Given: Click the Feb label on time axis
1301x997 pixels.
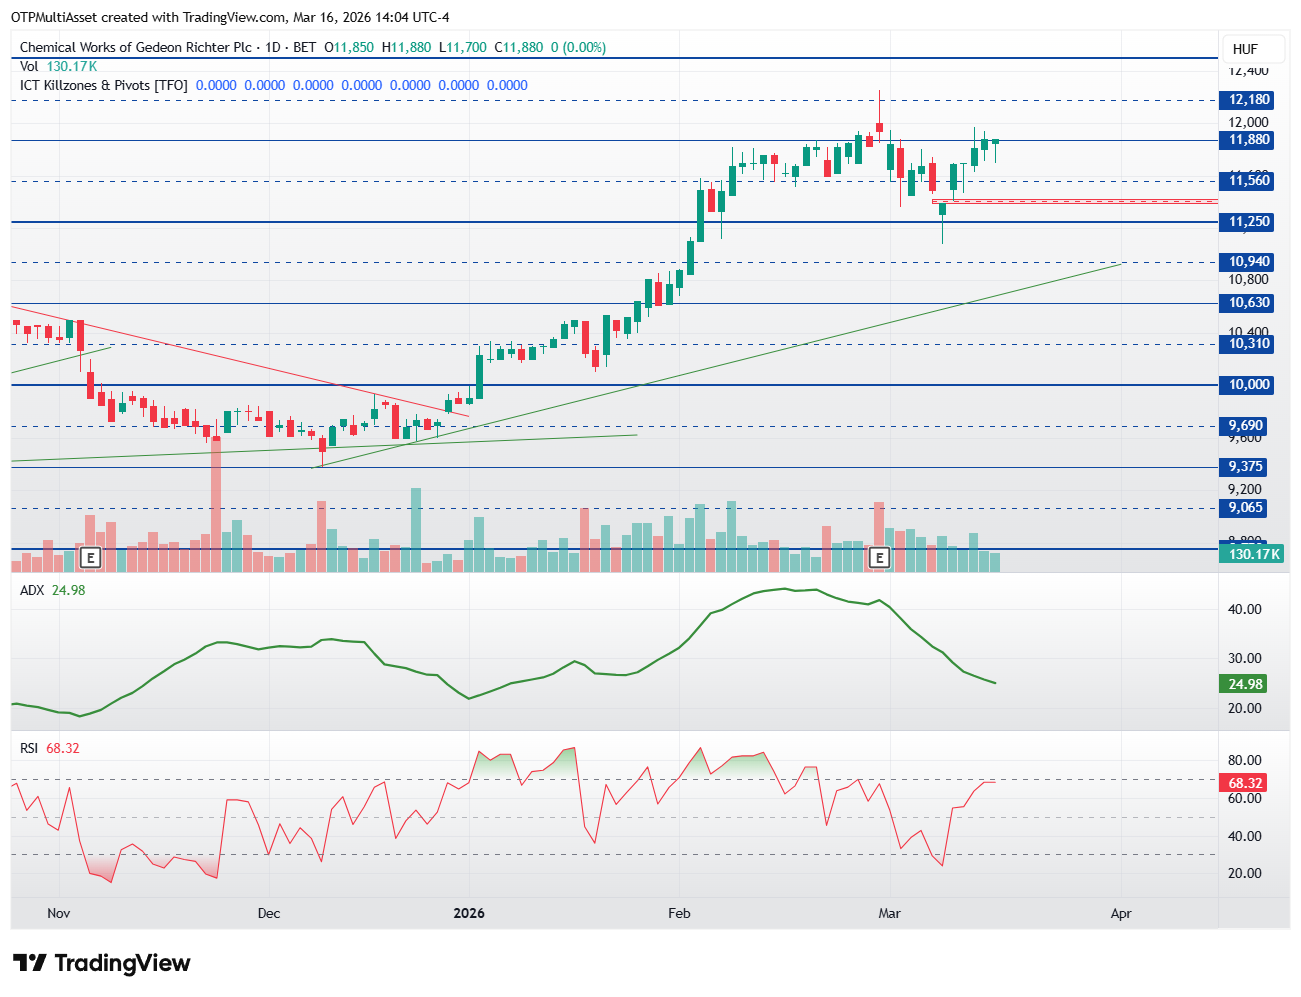Looking at the screenshot, I should [x=679, y=913].
